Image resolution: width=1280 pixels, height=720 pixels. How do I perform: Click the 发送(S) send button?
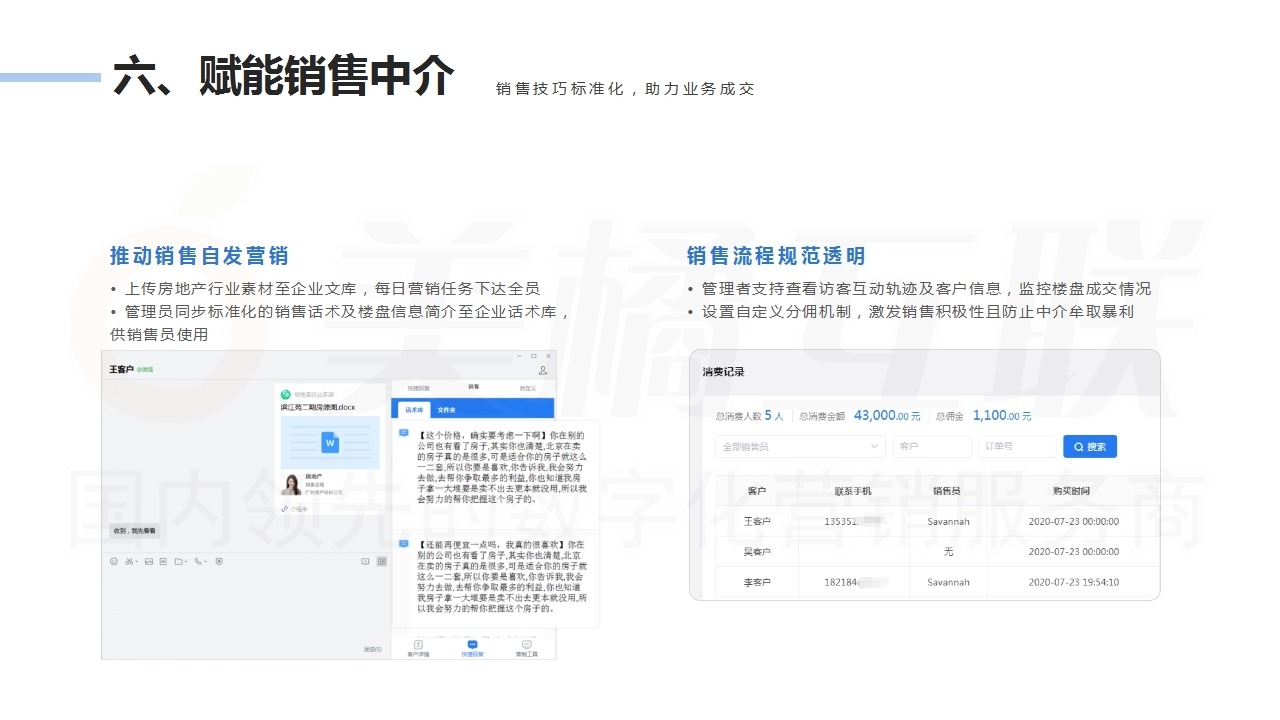[x=372, y=649]
